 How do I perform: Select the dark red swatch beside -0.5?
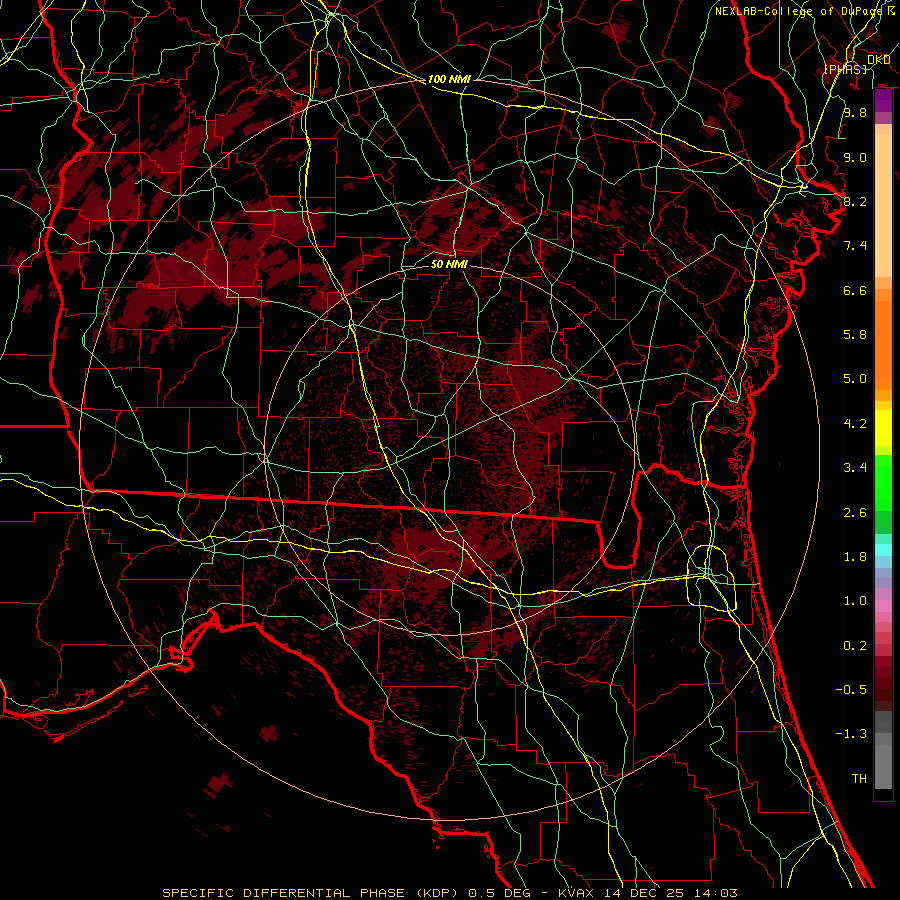tap(883, 688)
